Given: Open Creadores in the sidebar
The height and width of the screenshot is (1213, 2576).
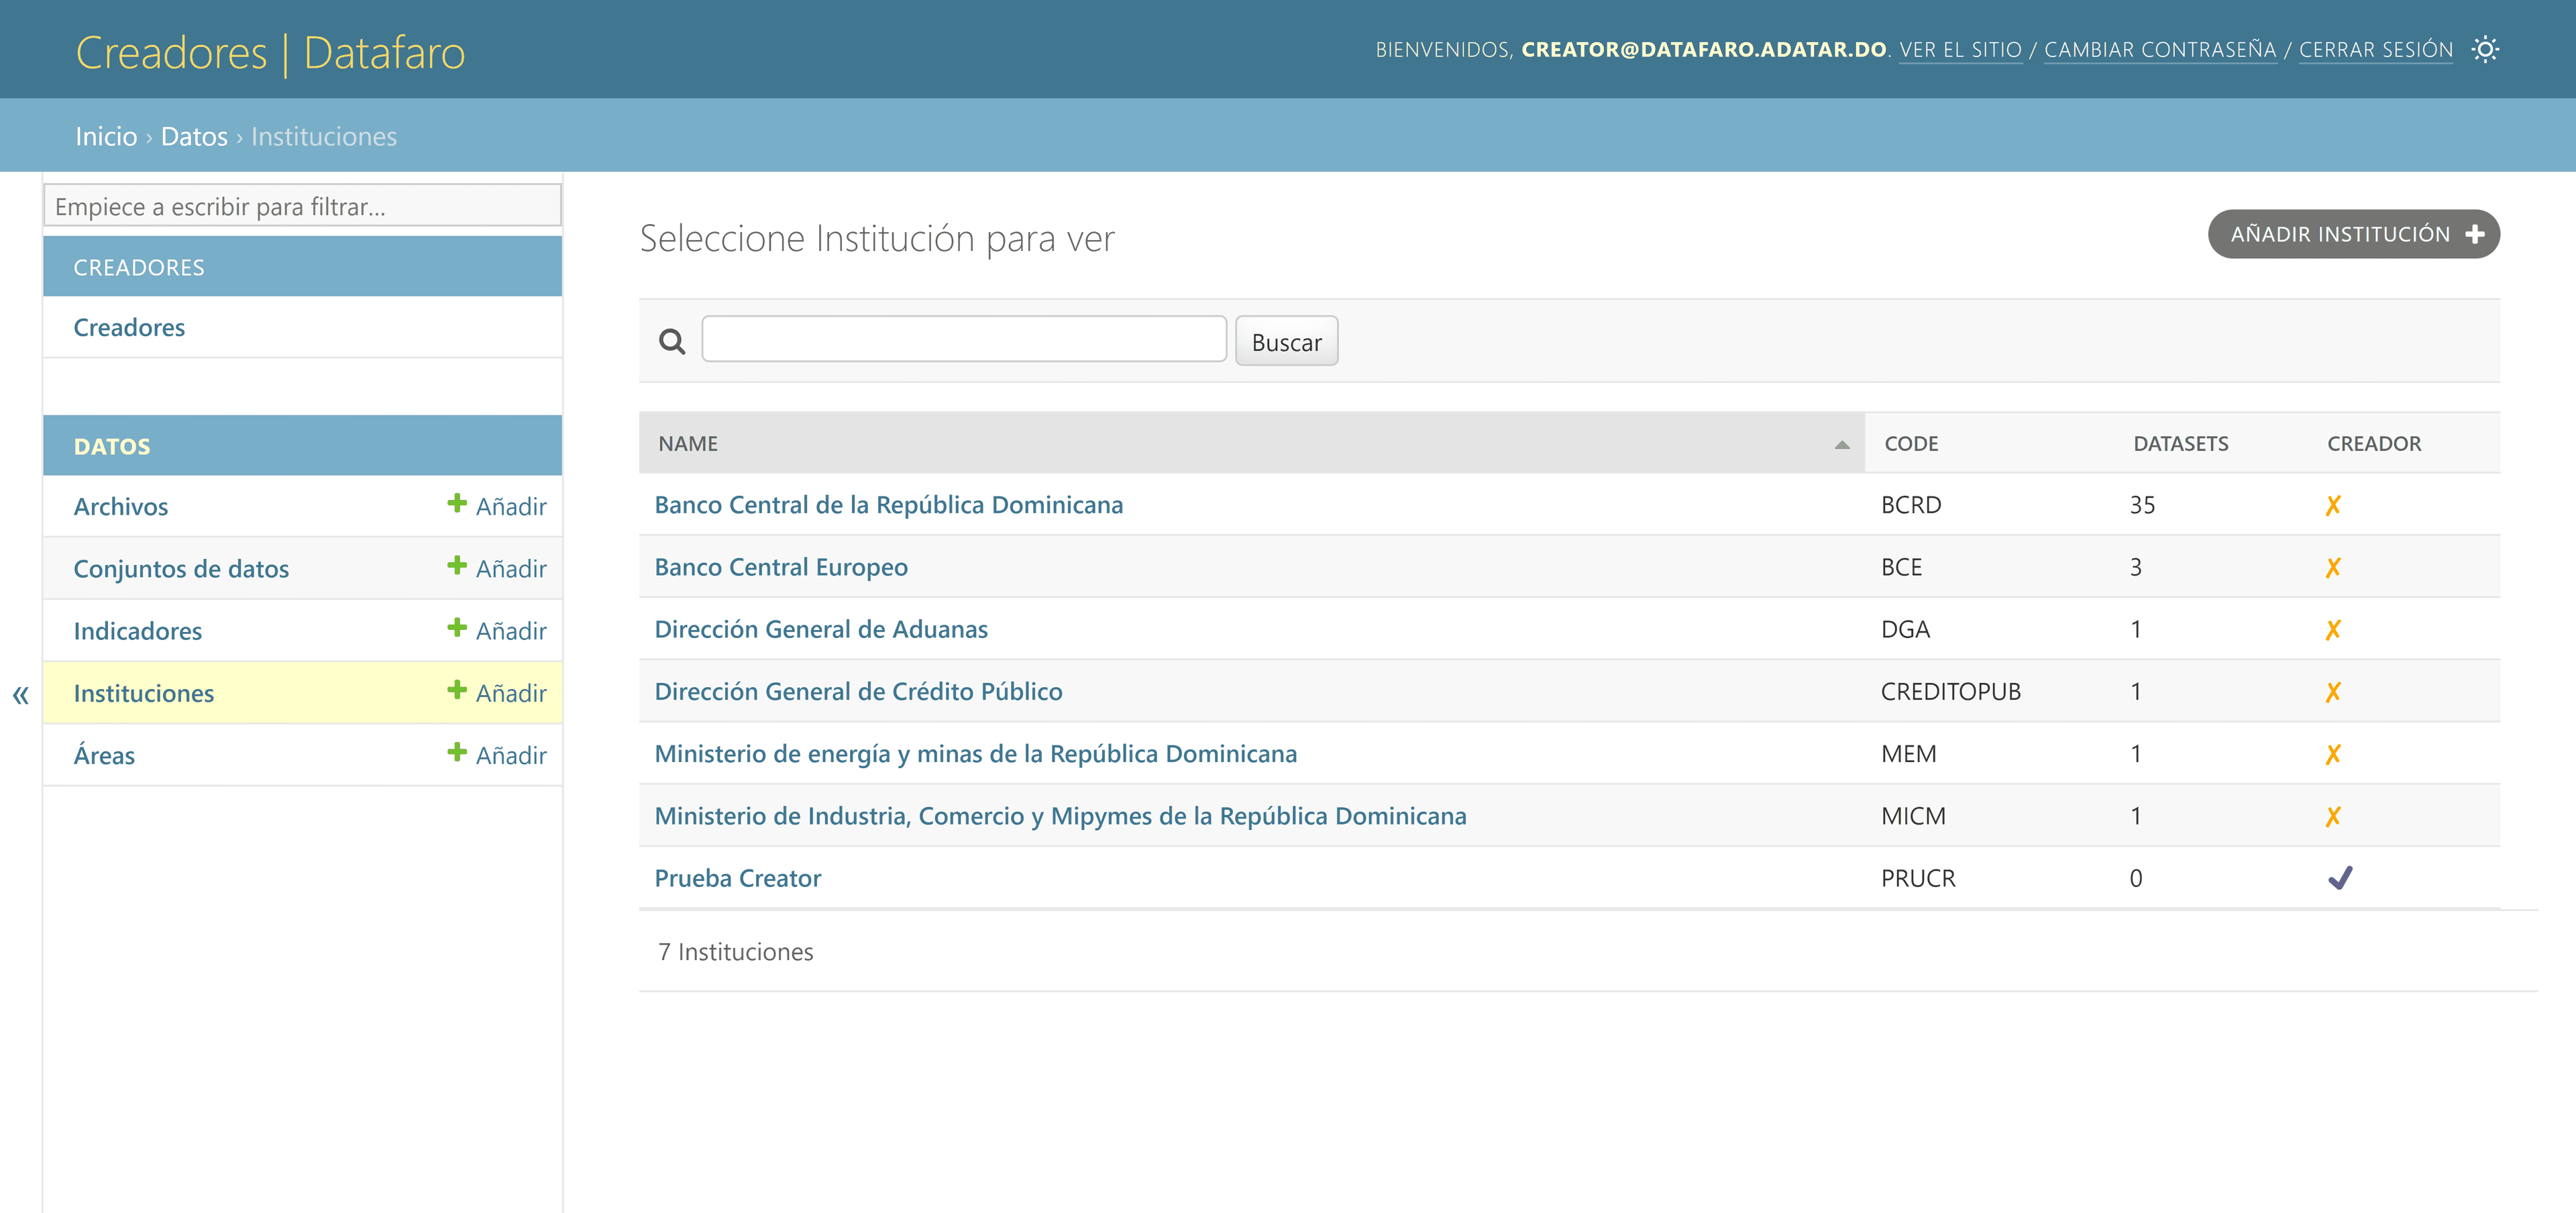Looking at the screenshot, I should (129, 327).
